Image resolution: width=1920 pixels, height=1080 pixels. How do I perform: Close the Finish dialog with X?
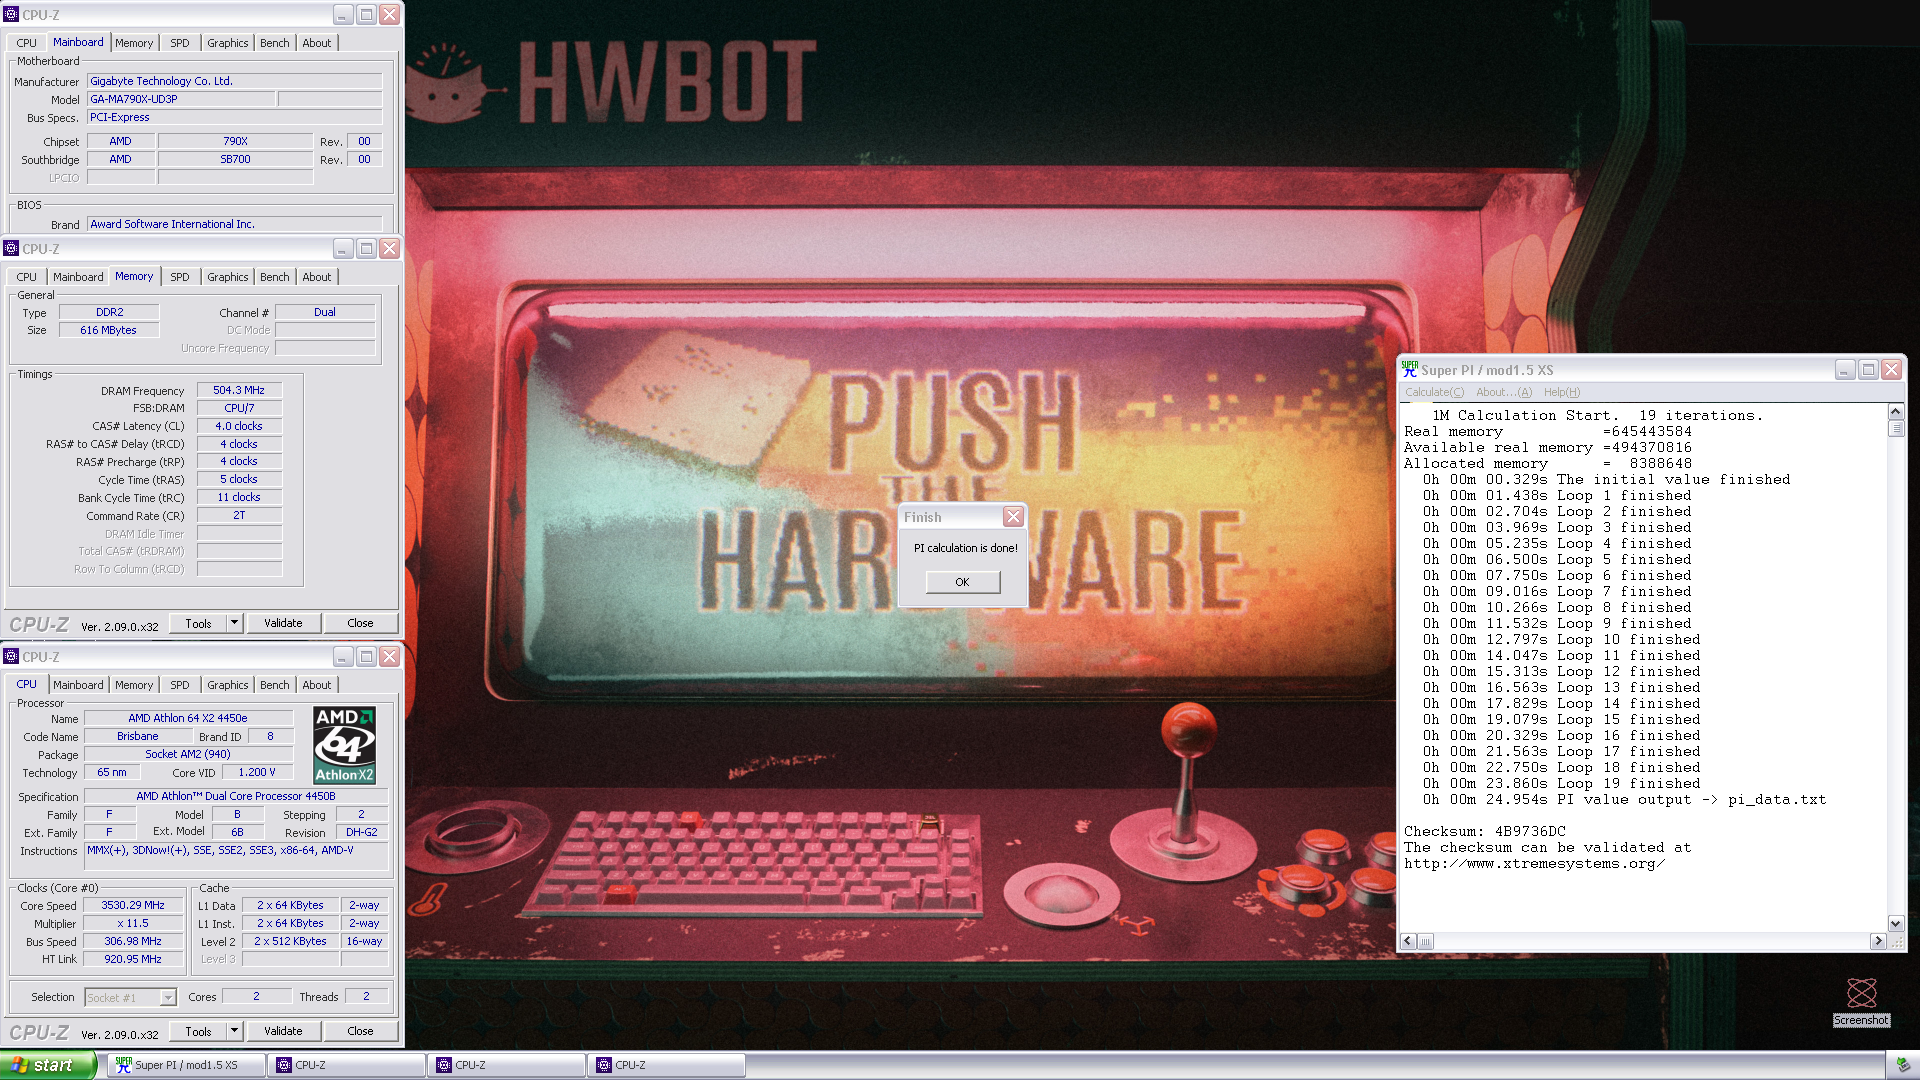pos(1013,516)
